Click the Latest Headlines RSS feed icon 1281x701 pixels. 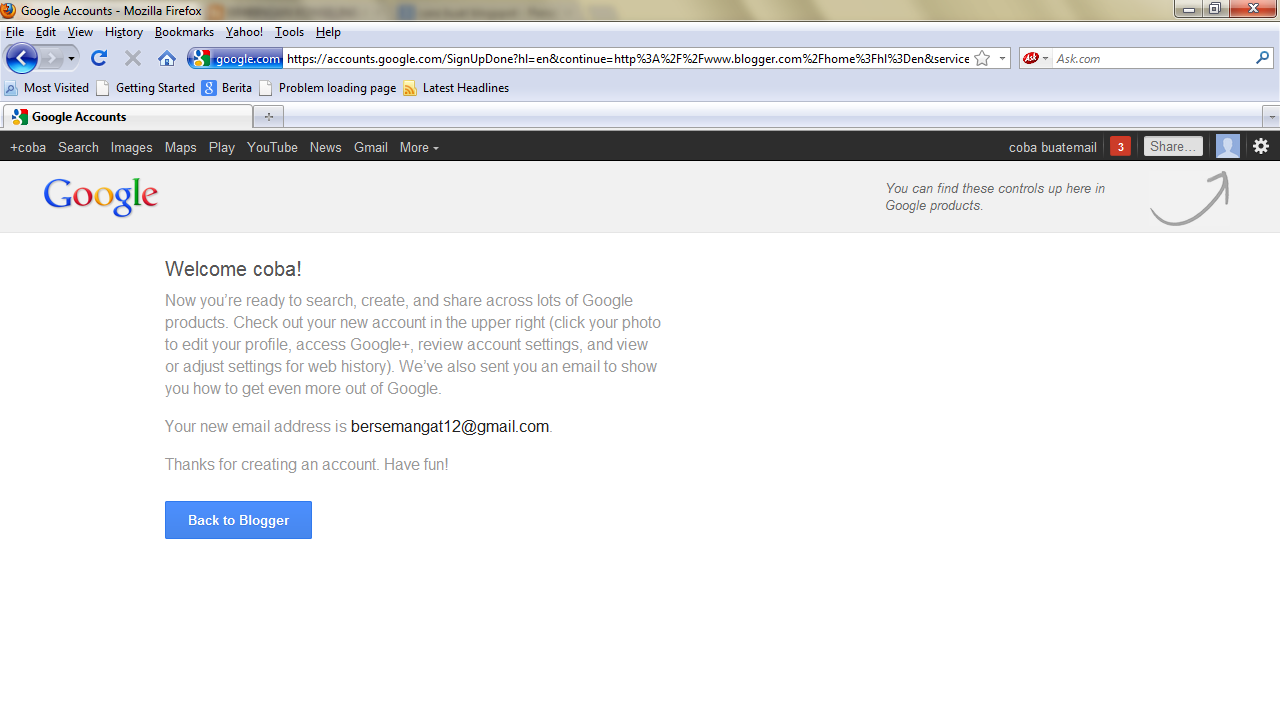410,88
